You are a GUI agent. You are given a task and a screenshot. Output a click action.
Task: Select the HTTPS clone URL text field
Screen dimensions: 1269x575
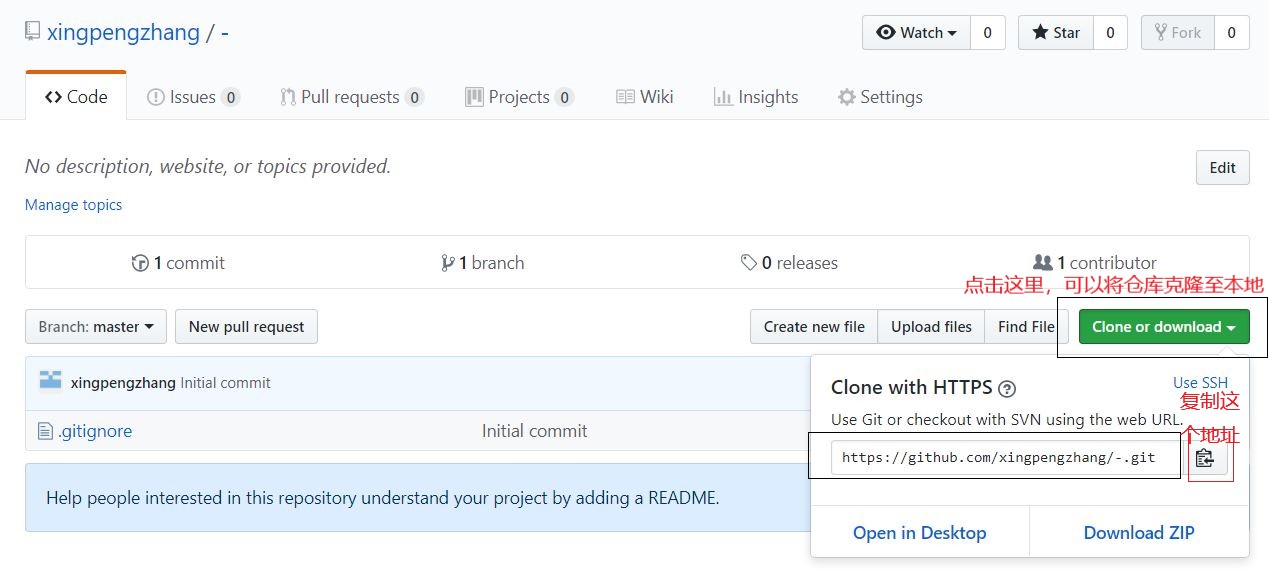point(998,457)
